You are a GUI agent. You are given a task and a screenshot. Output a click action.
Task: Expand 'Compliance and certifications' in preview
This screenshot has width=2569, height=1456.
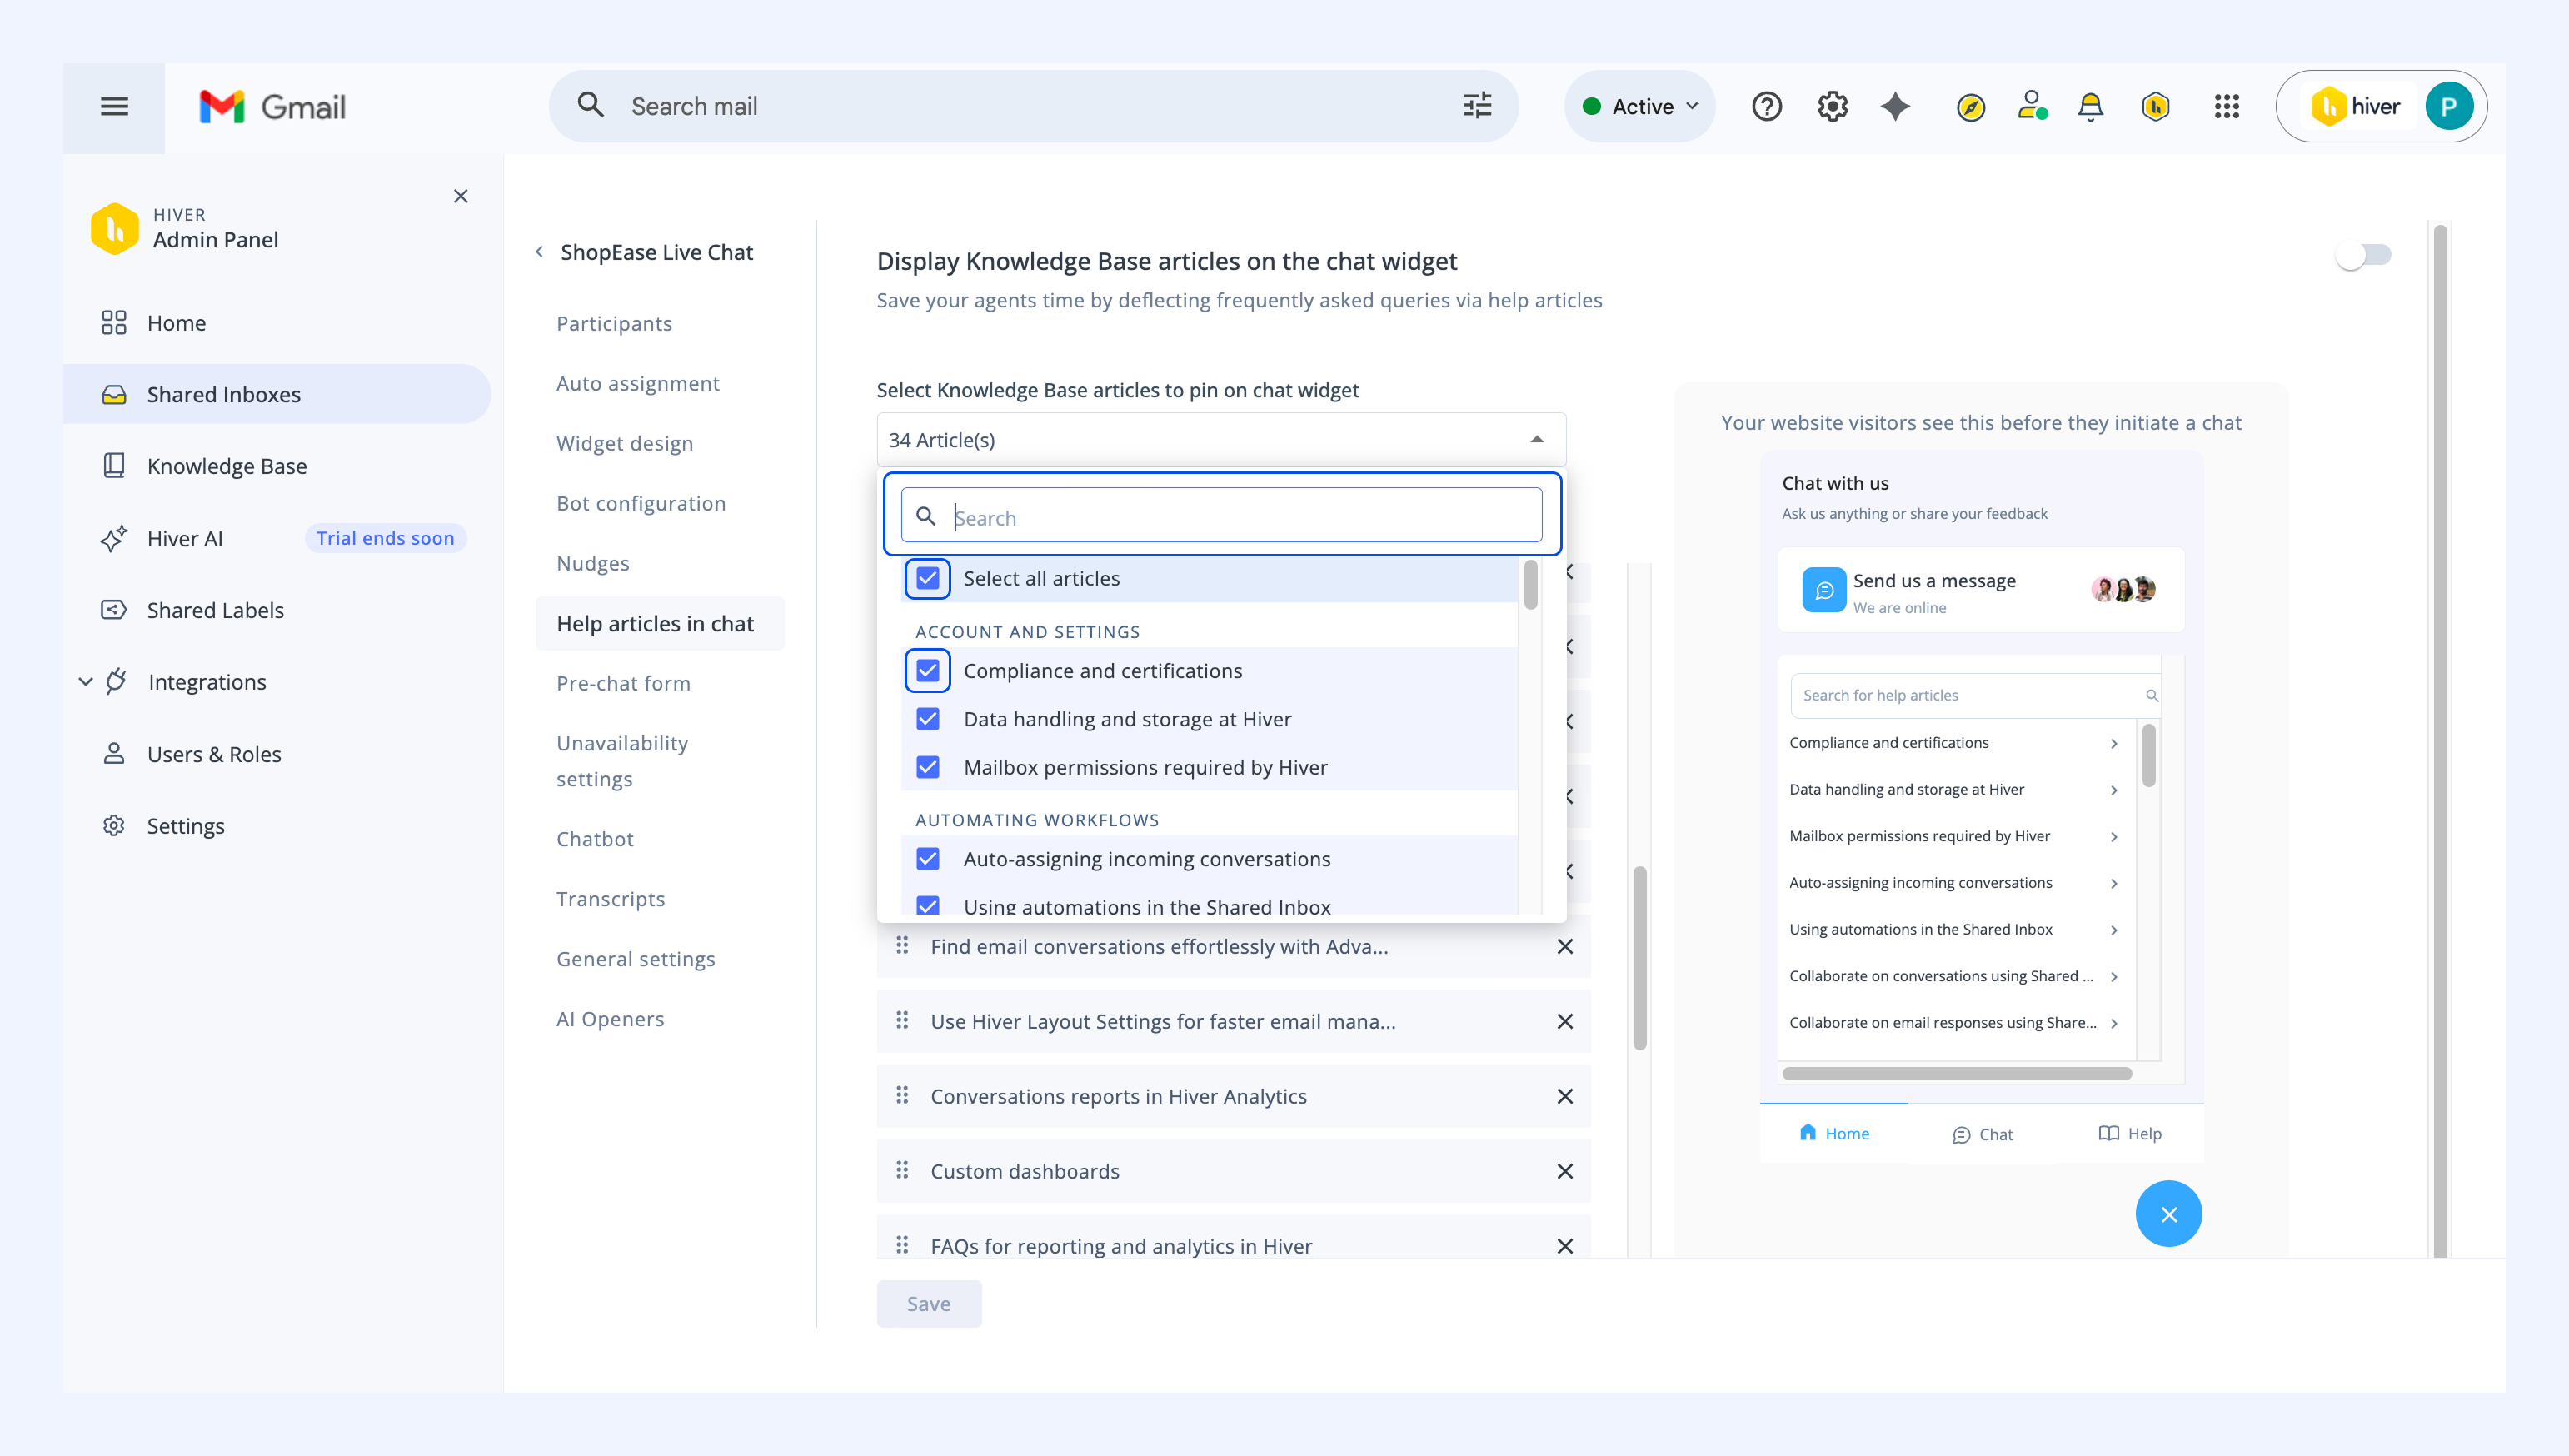(2113, 743)
